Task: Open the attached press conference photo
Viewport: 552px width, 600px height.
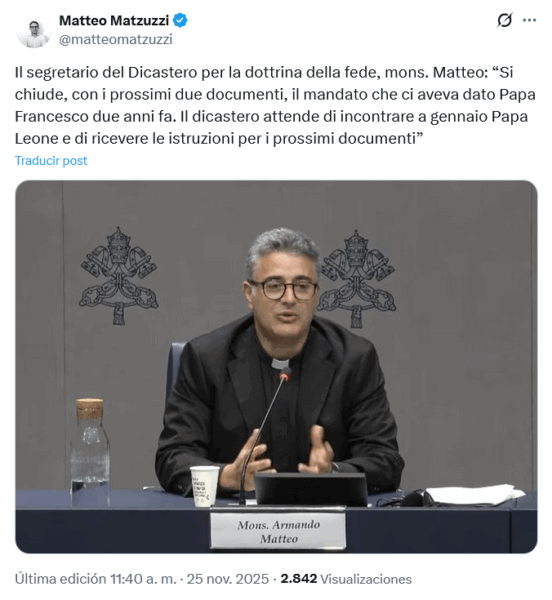Action: 276,367
